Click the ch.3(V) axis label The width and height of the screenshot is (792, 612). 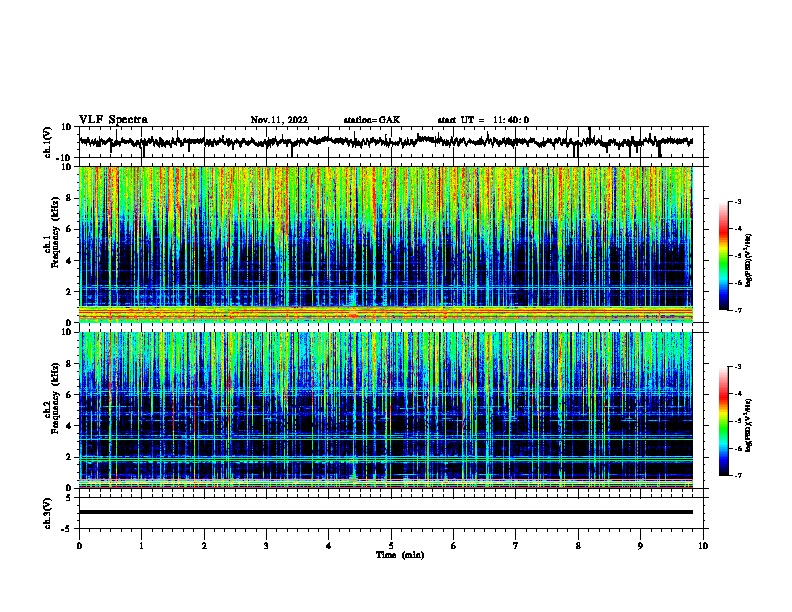pos(48,513)
